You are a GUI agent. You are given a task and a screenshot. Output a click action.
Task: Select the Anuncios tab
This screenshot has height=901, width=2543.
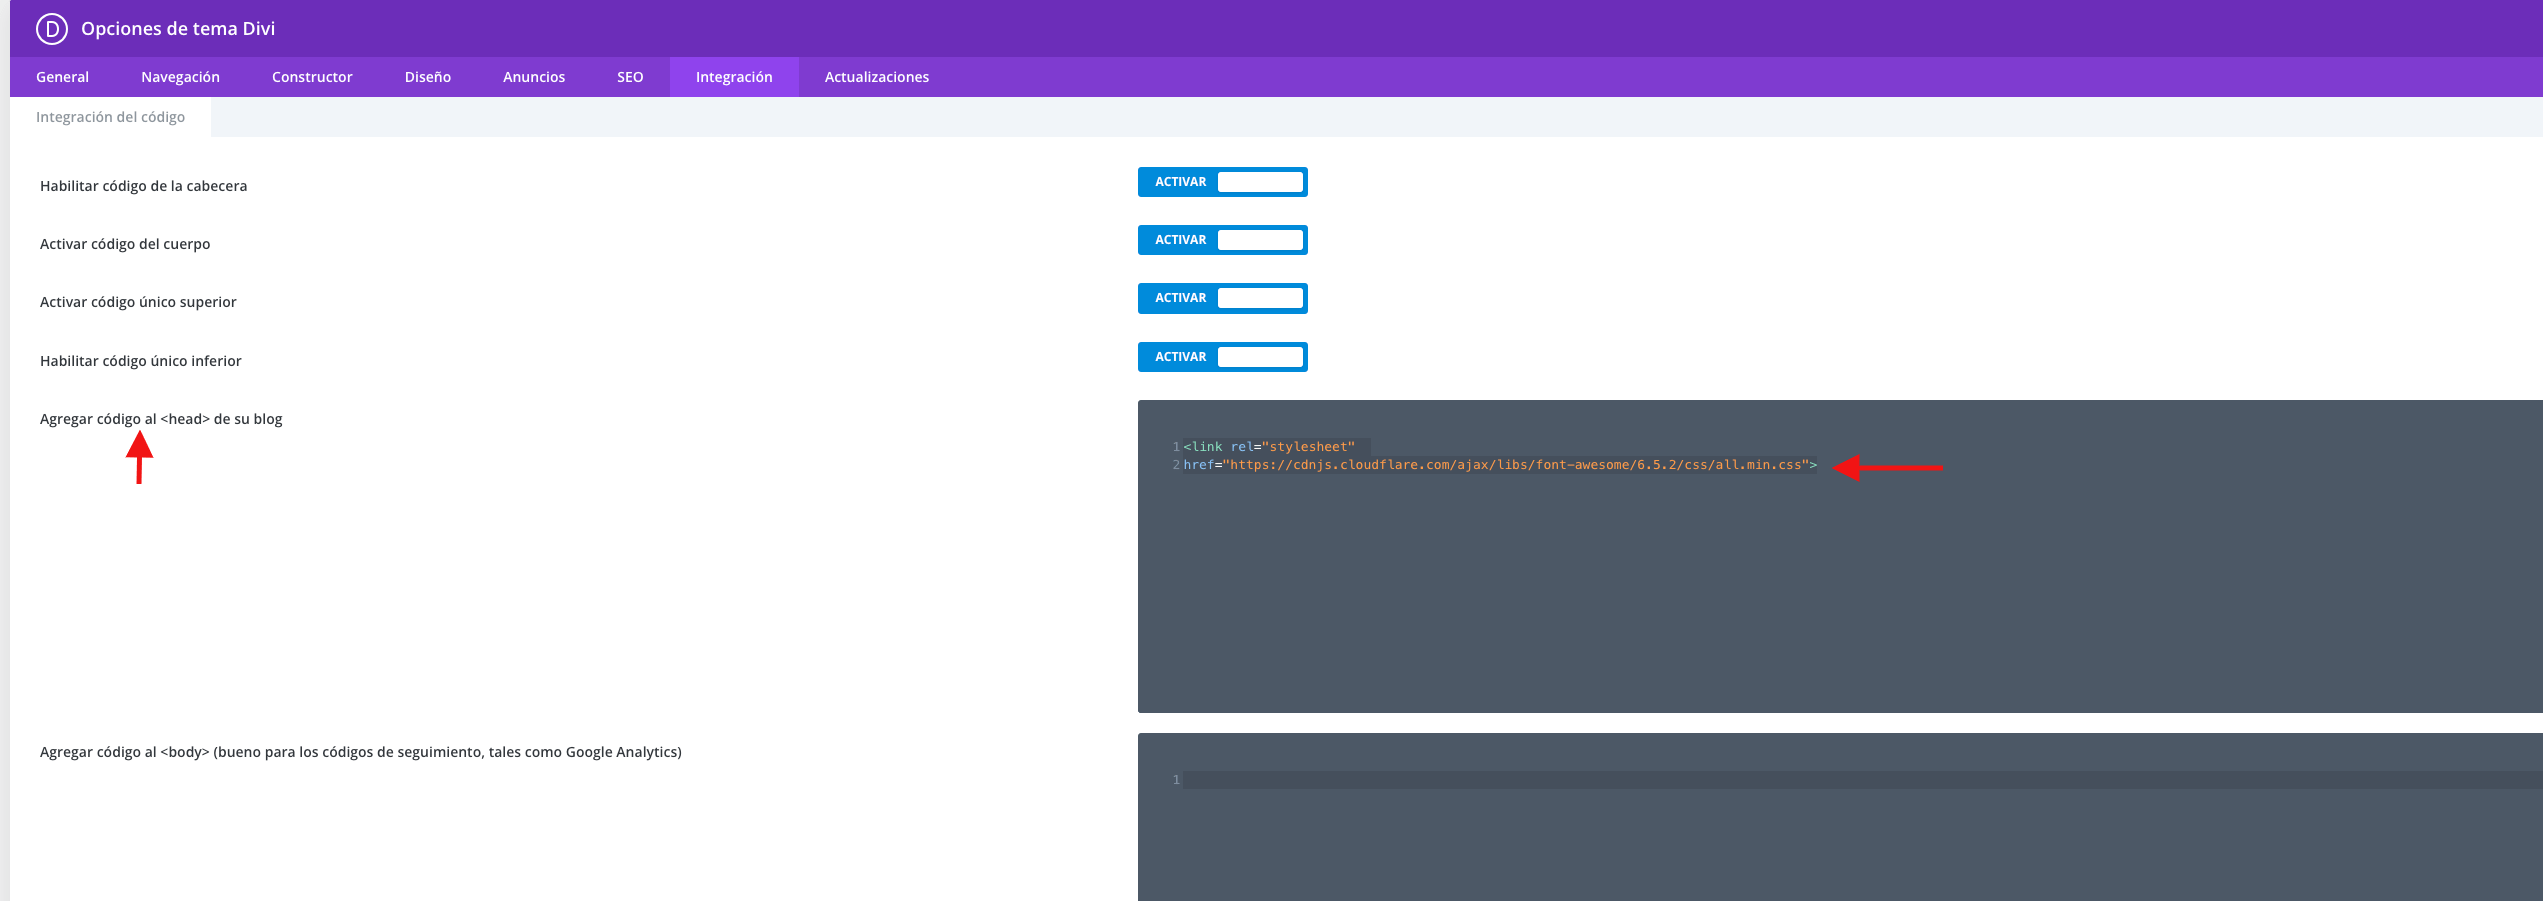point(534,77)
